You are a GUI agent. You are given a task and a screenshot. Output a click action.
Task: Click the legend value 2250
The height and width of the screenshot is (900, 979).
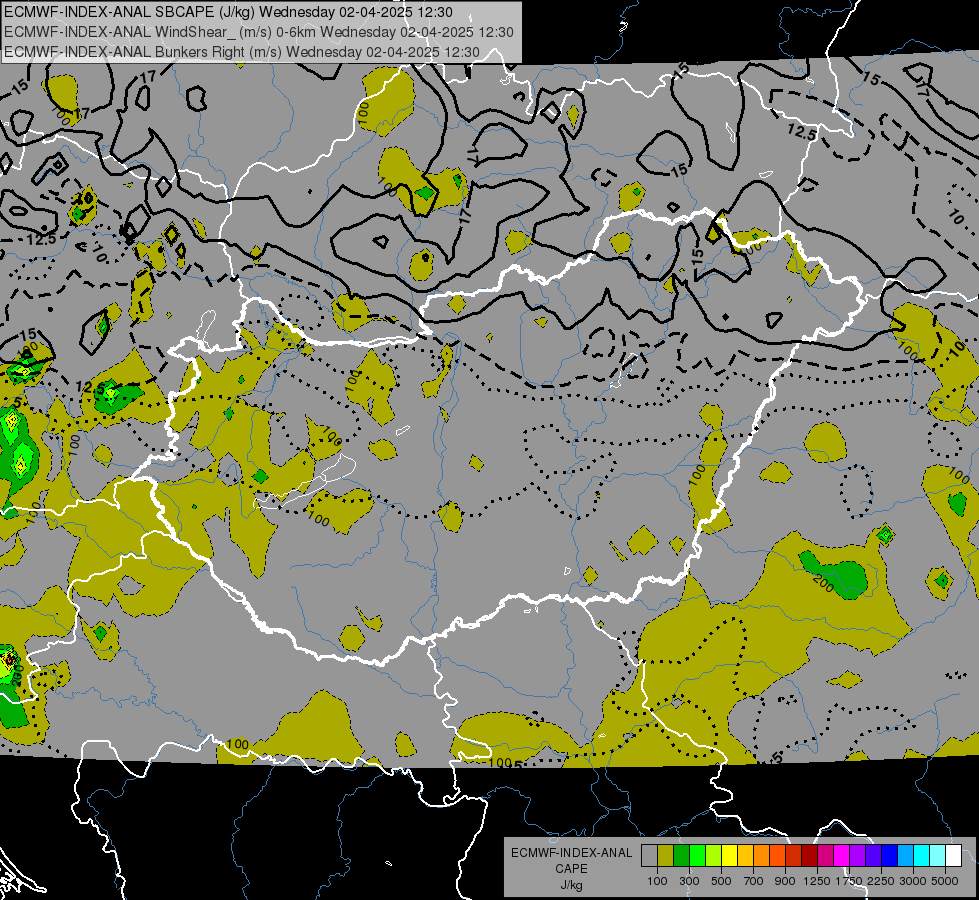(x=881, y=881)
